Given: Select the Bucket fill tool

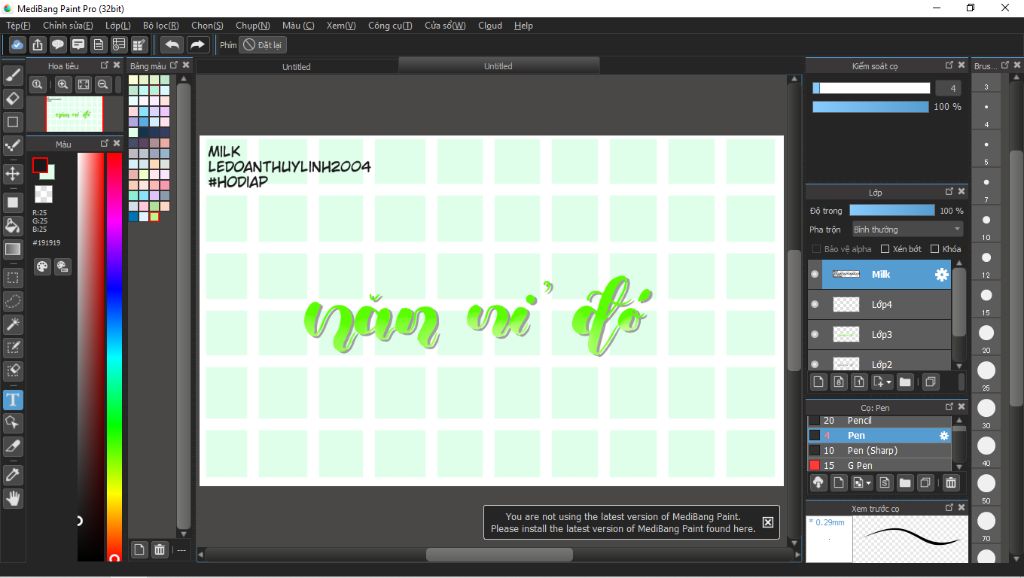Looking at the screenshot, I should (x=12, y=226).
